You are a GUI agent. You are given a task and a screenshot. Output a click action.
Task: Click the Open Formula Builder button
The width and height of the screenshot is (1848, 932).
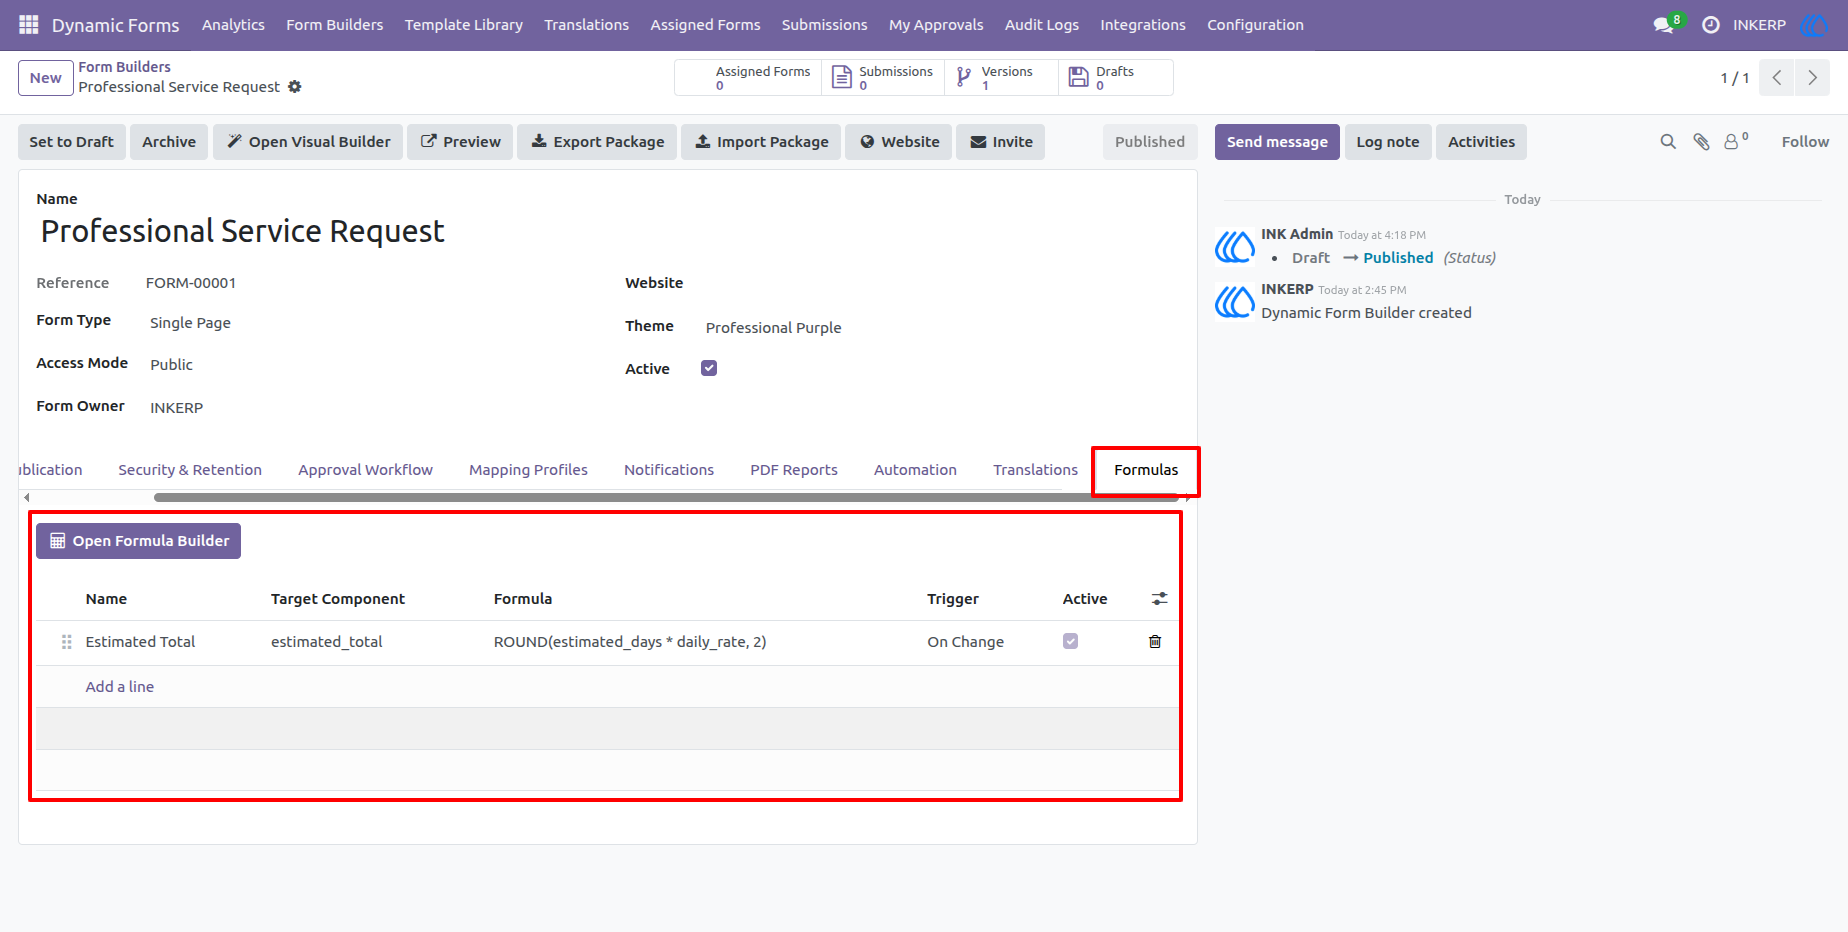[x=139, y=541]
